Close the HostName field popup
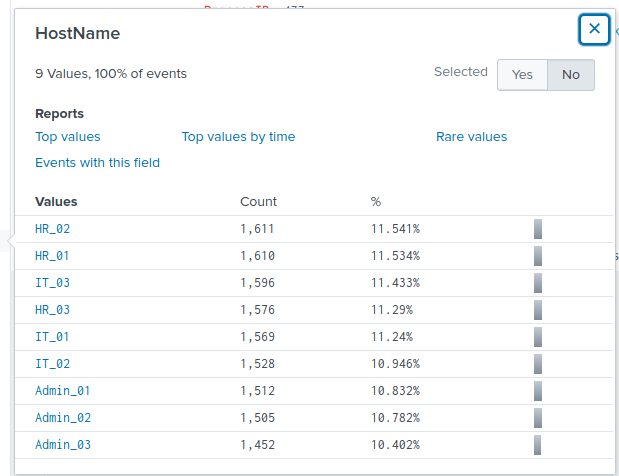This screenshot has width=619, height=476. coord(594,29)
